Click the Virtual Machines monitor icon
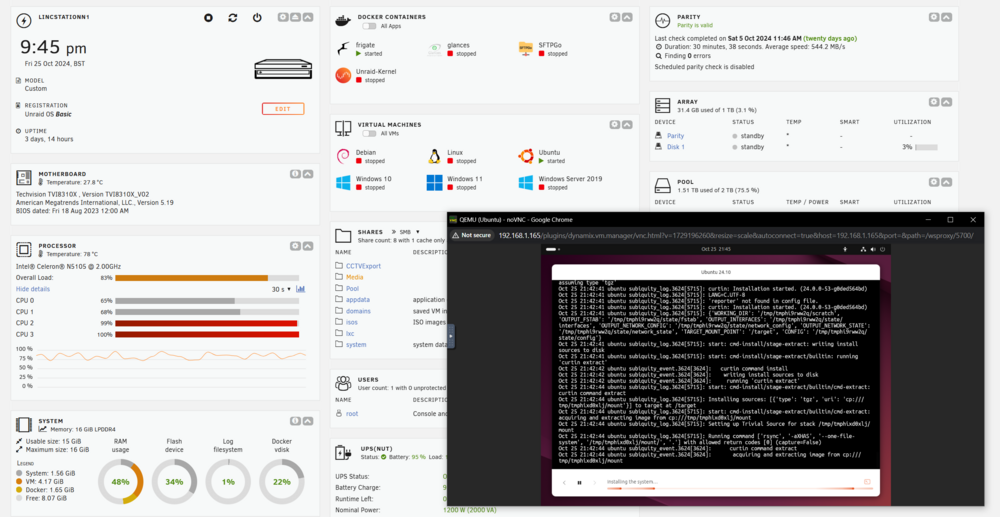1000x517 pixels. (x=343, y=128)
